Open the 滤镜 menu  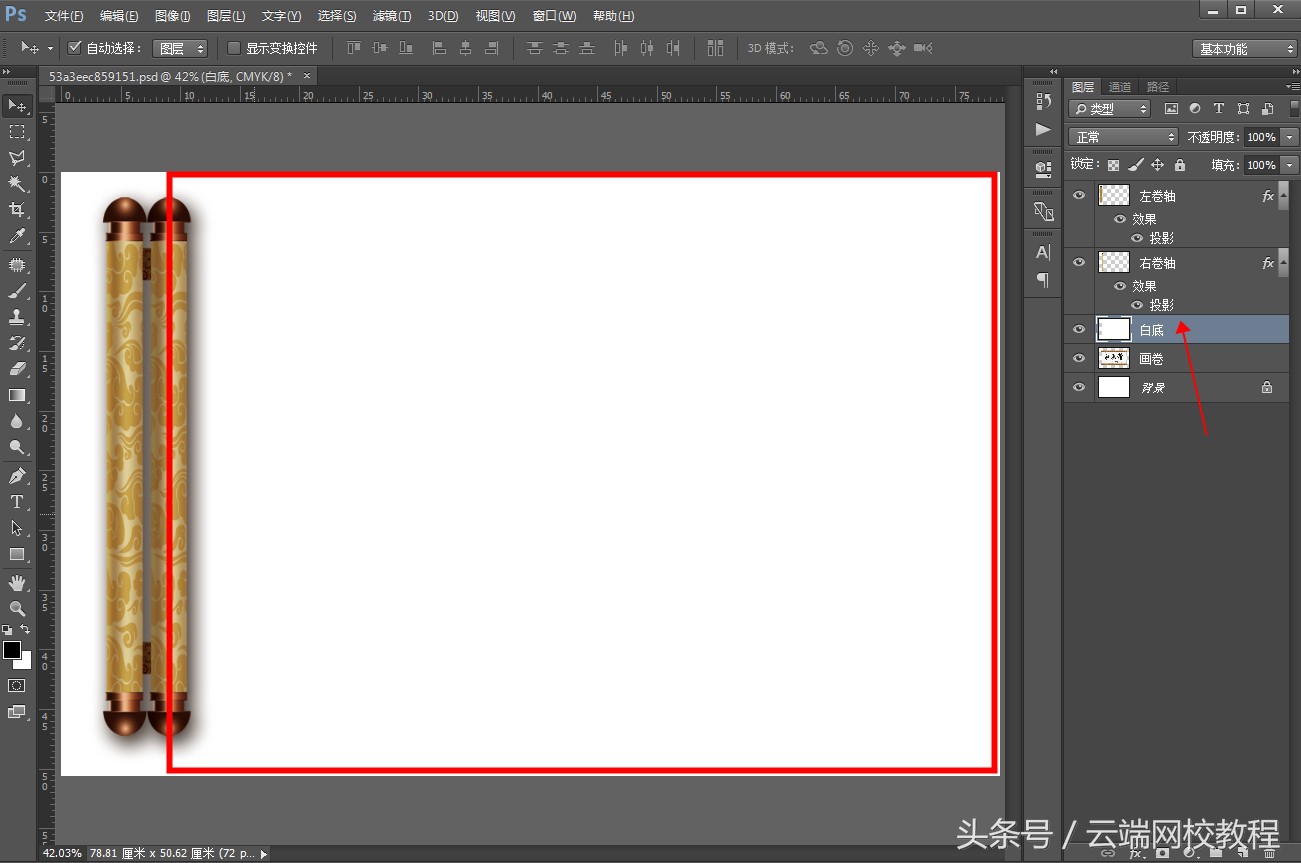(391, 15)
